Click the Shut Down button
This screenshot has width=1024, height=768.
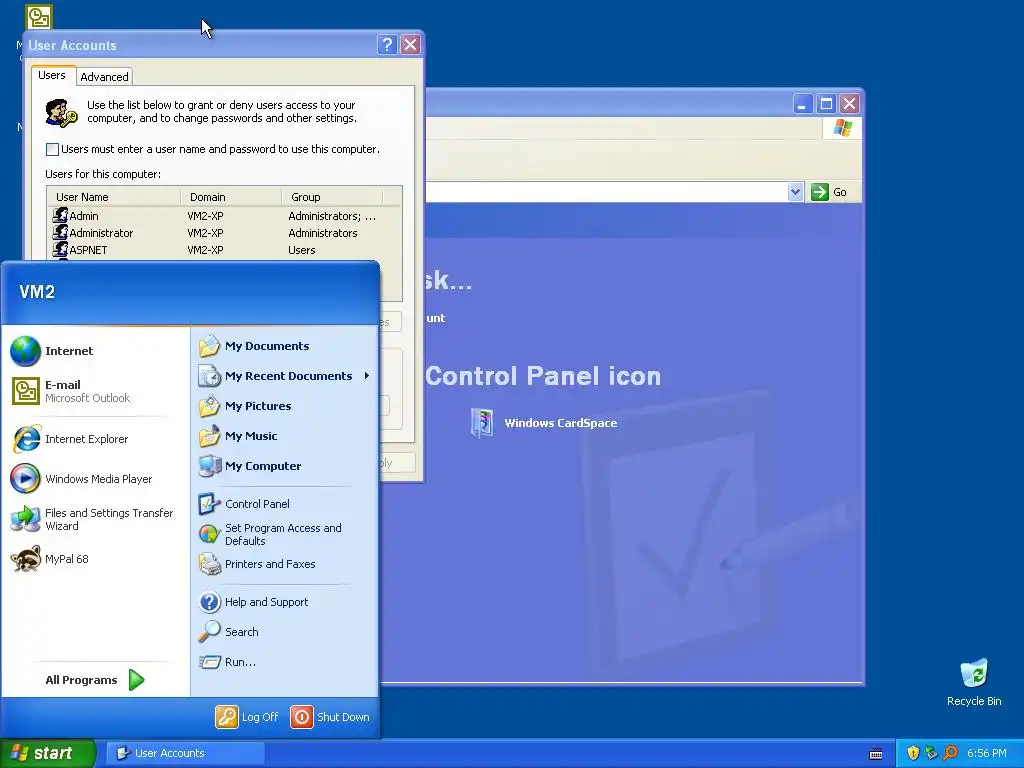(x=330, y=717)
